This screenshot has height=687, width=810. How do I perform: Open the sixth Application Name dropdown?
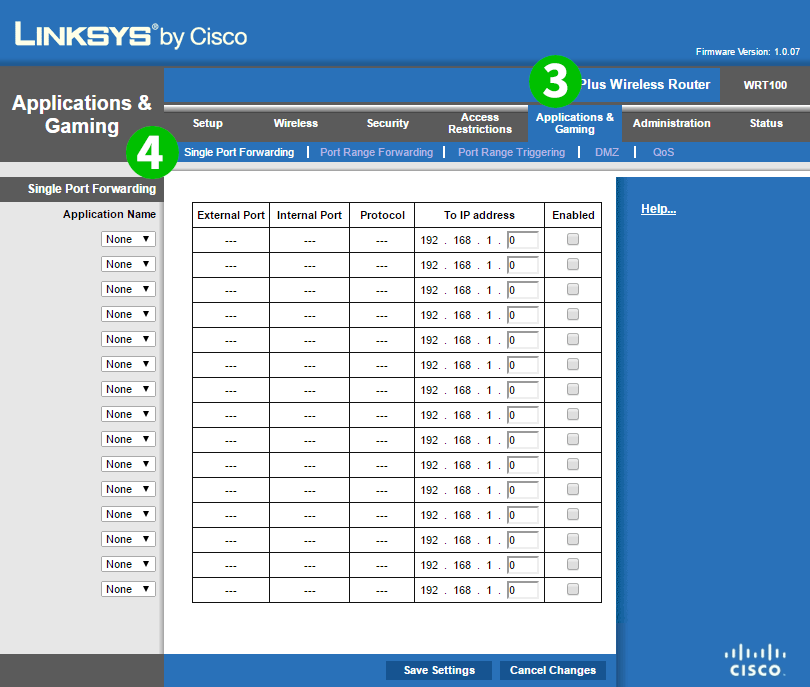tap(128, 364)
